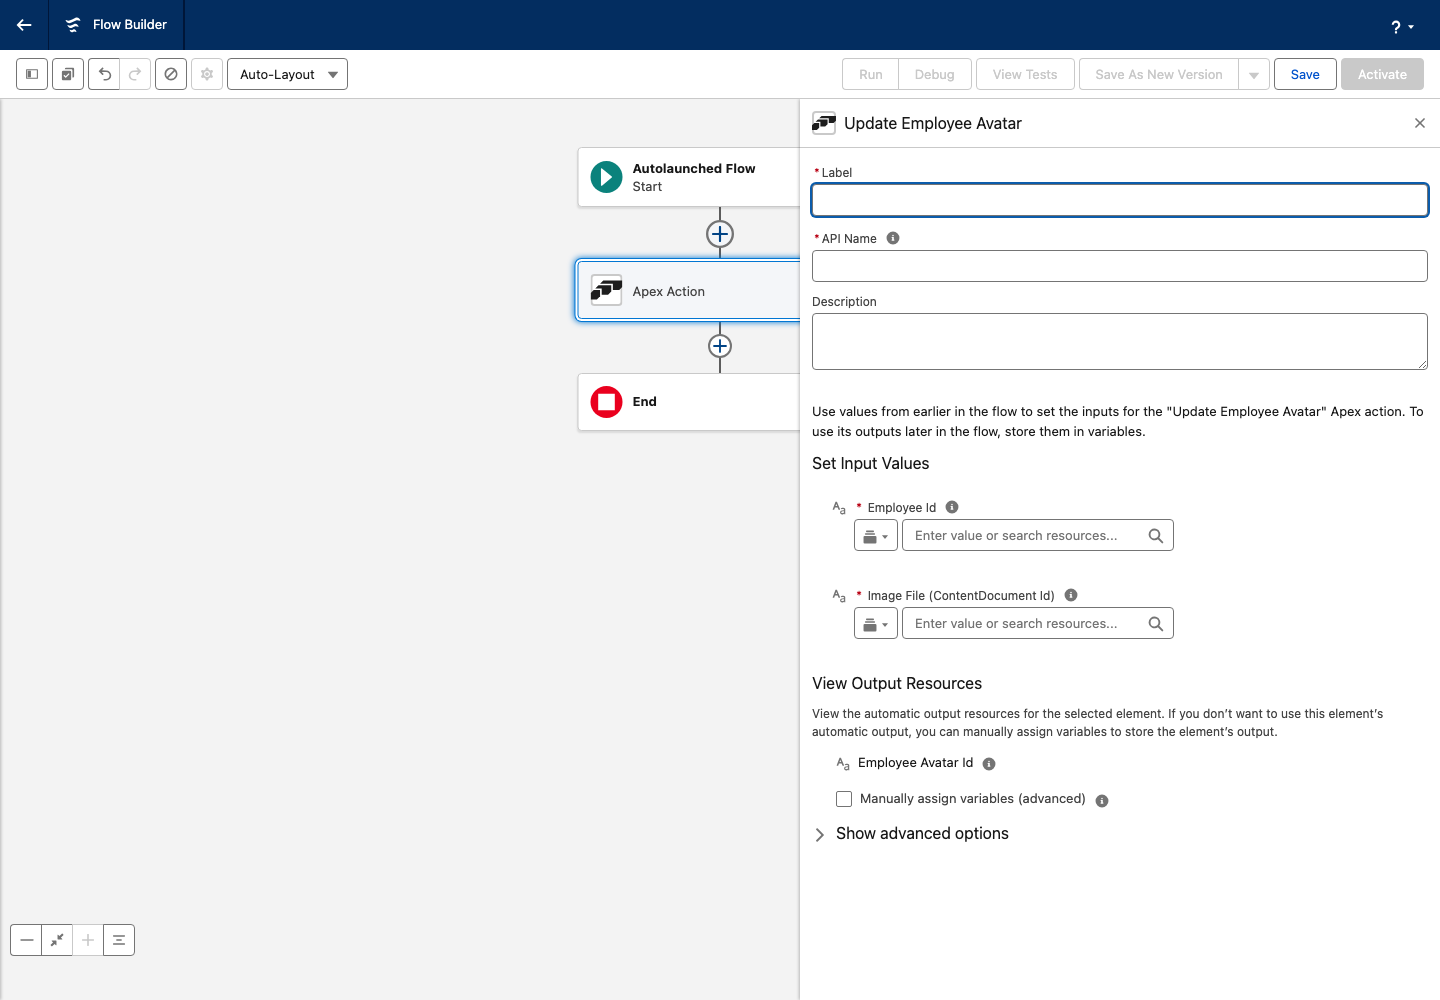Open the Help question mark menu
Screen dimensions: 1440x1000
[1402, 27]
